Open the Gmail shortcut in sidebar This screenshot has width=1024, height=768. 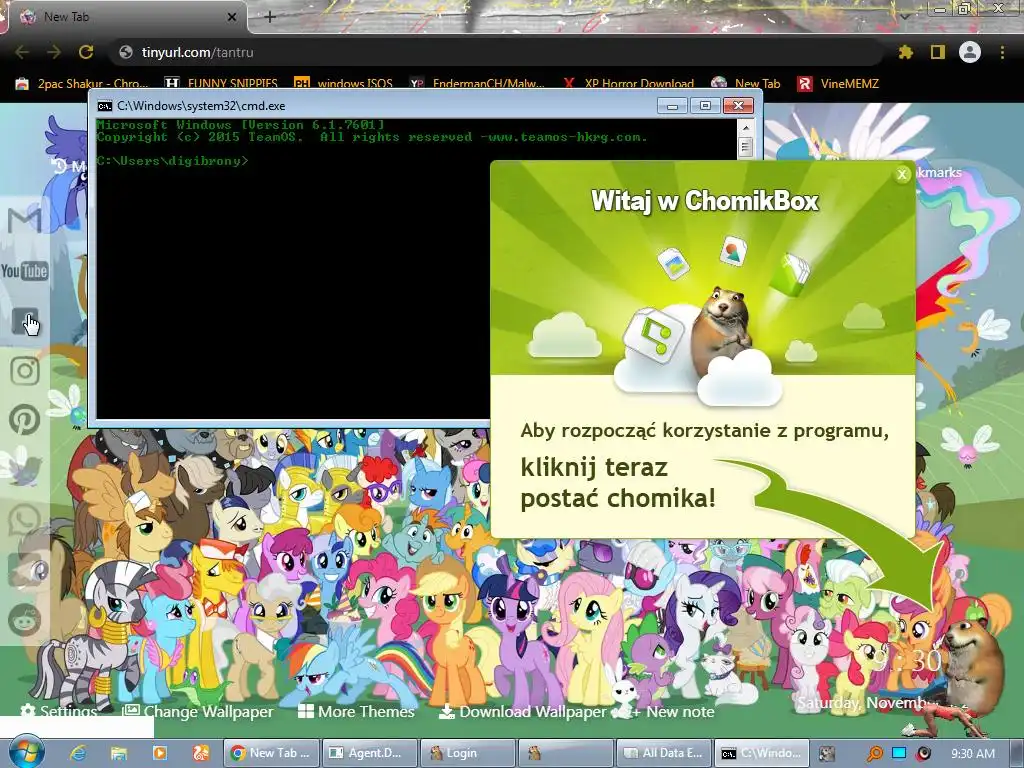tap(25, 220)
